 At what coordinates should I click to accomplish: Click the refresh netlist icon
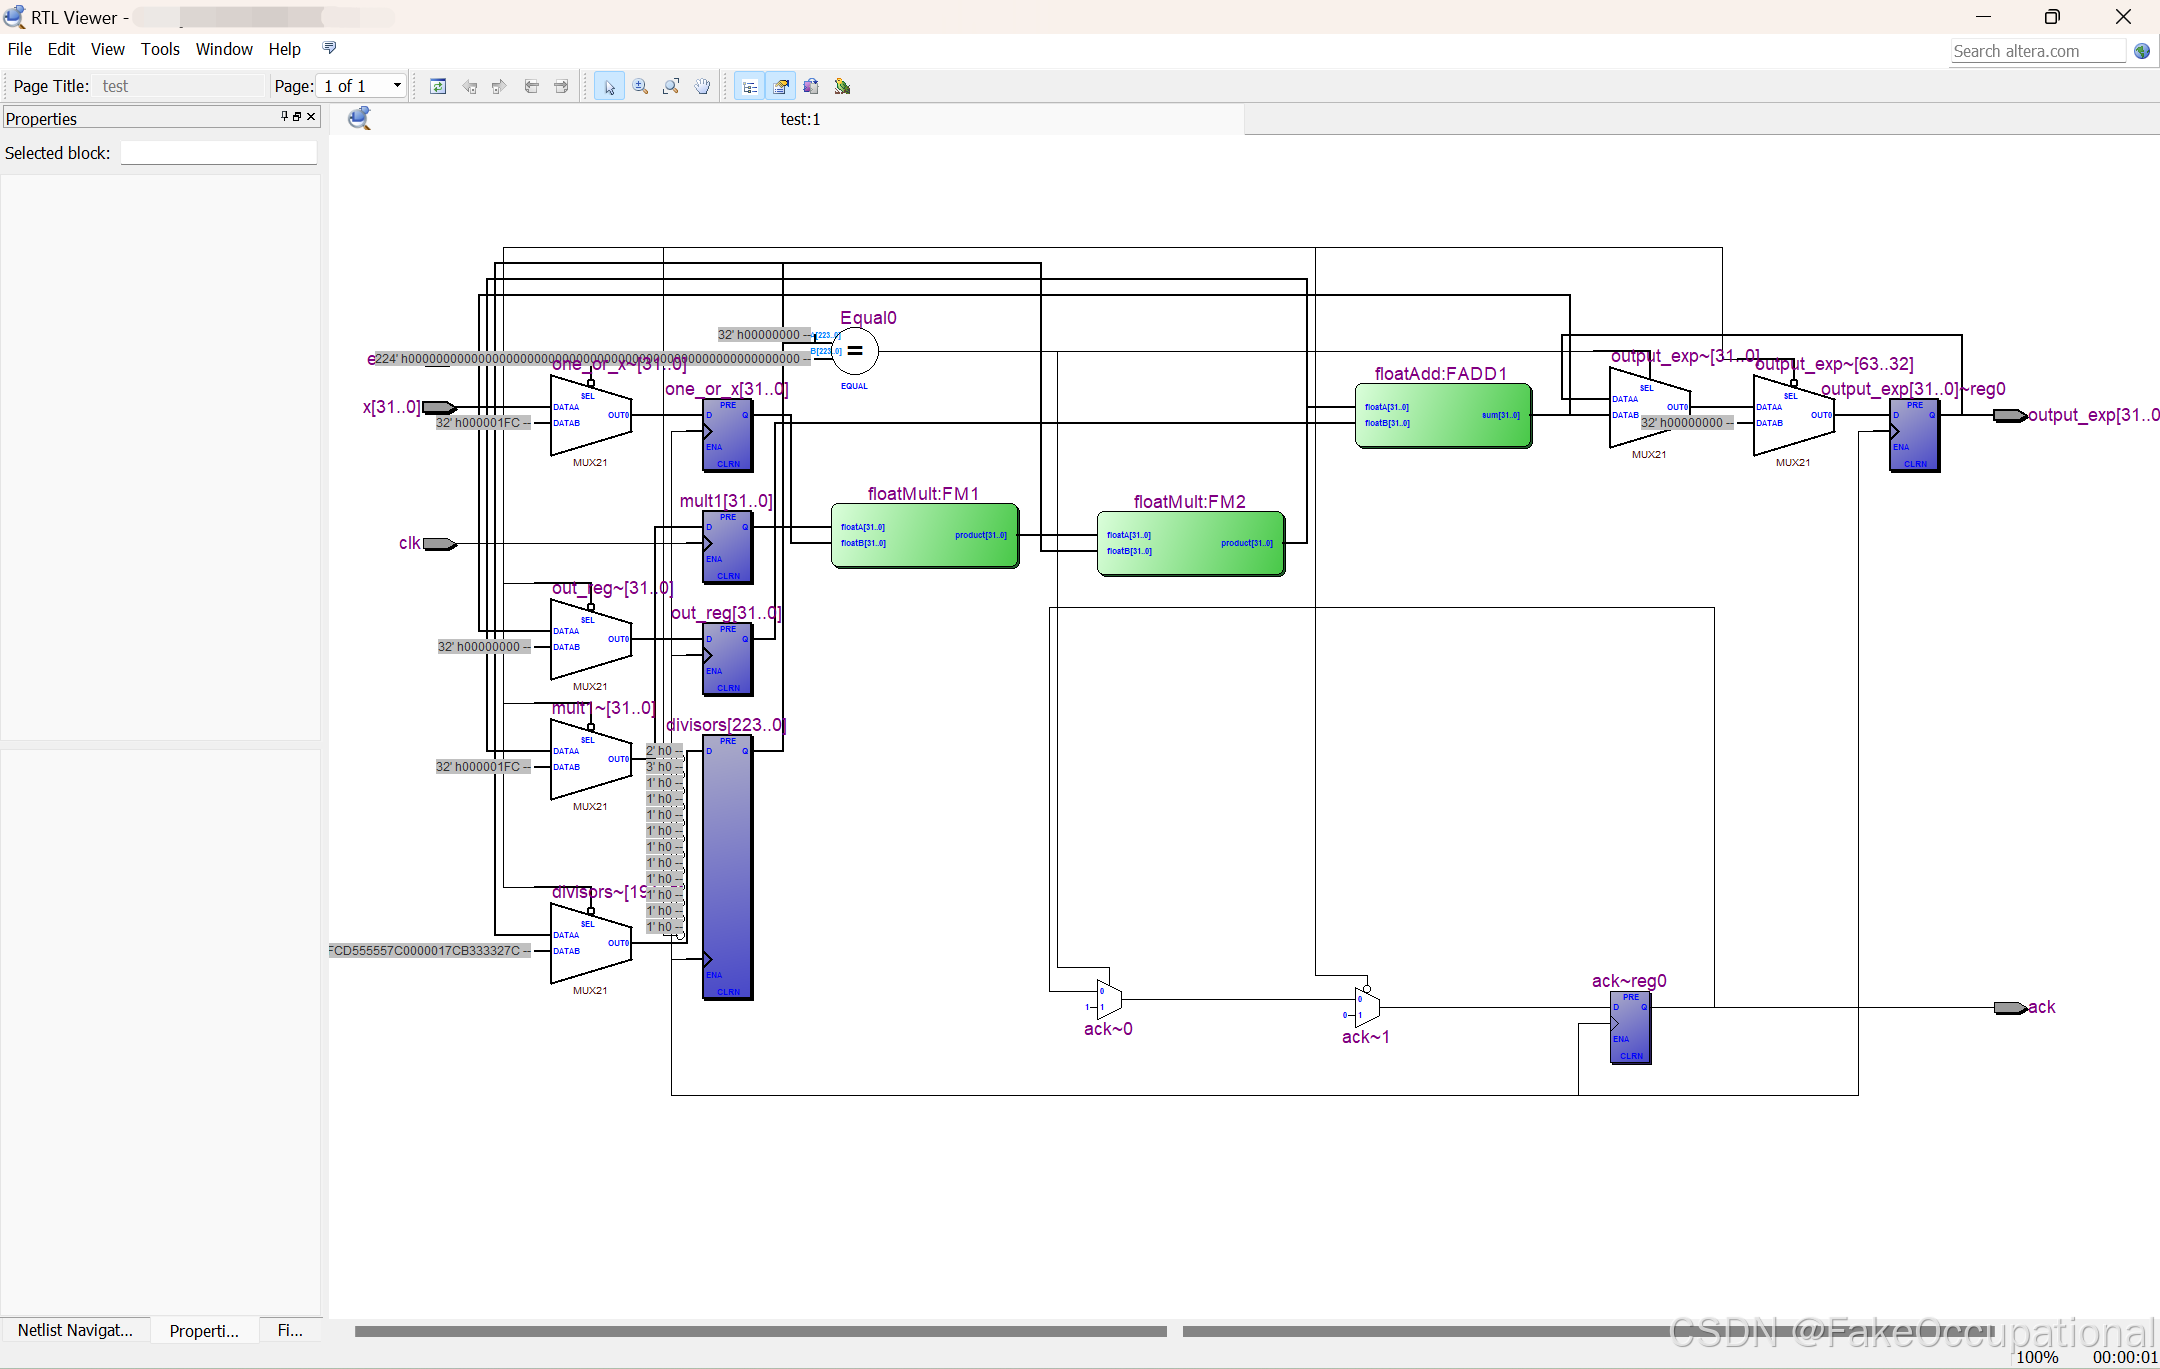[x=438, y=87]
